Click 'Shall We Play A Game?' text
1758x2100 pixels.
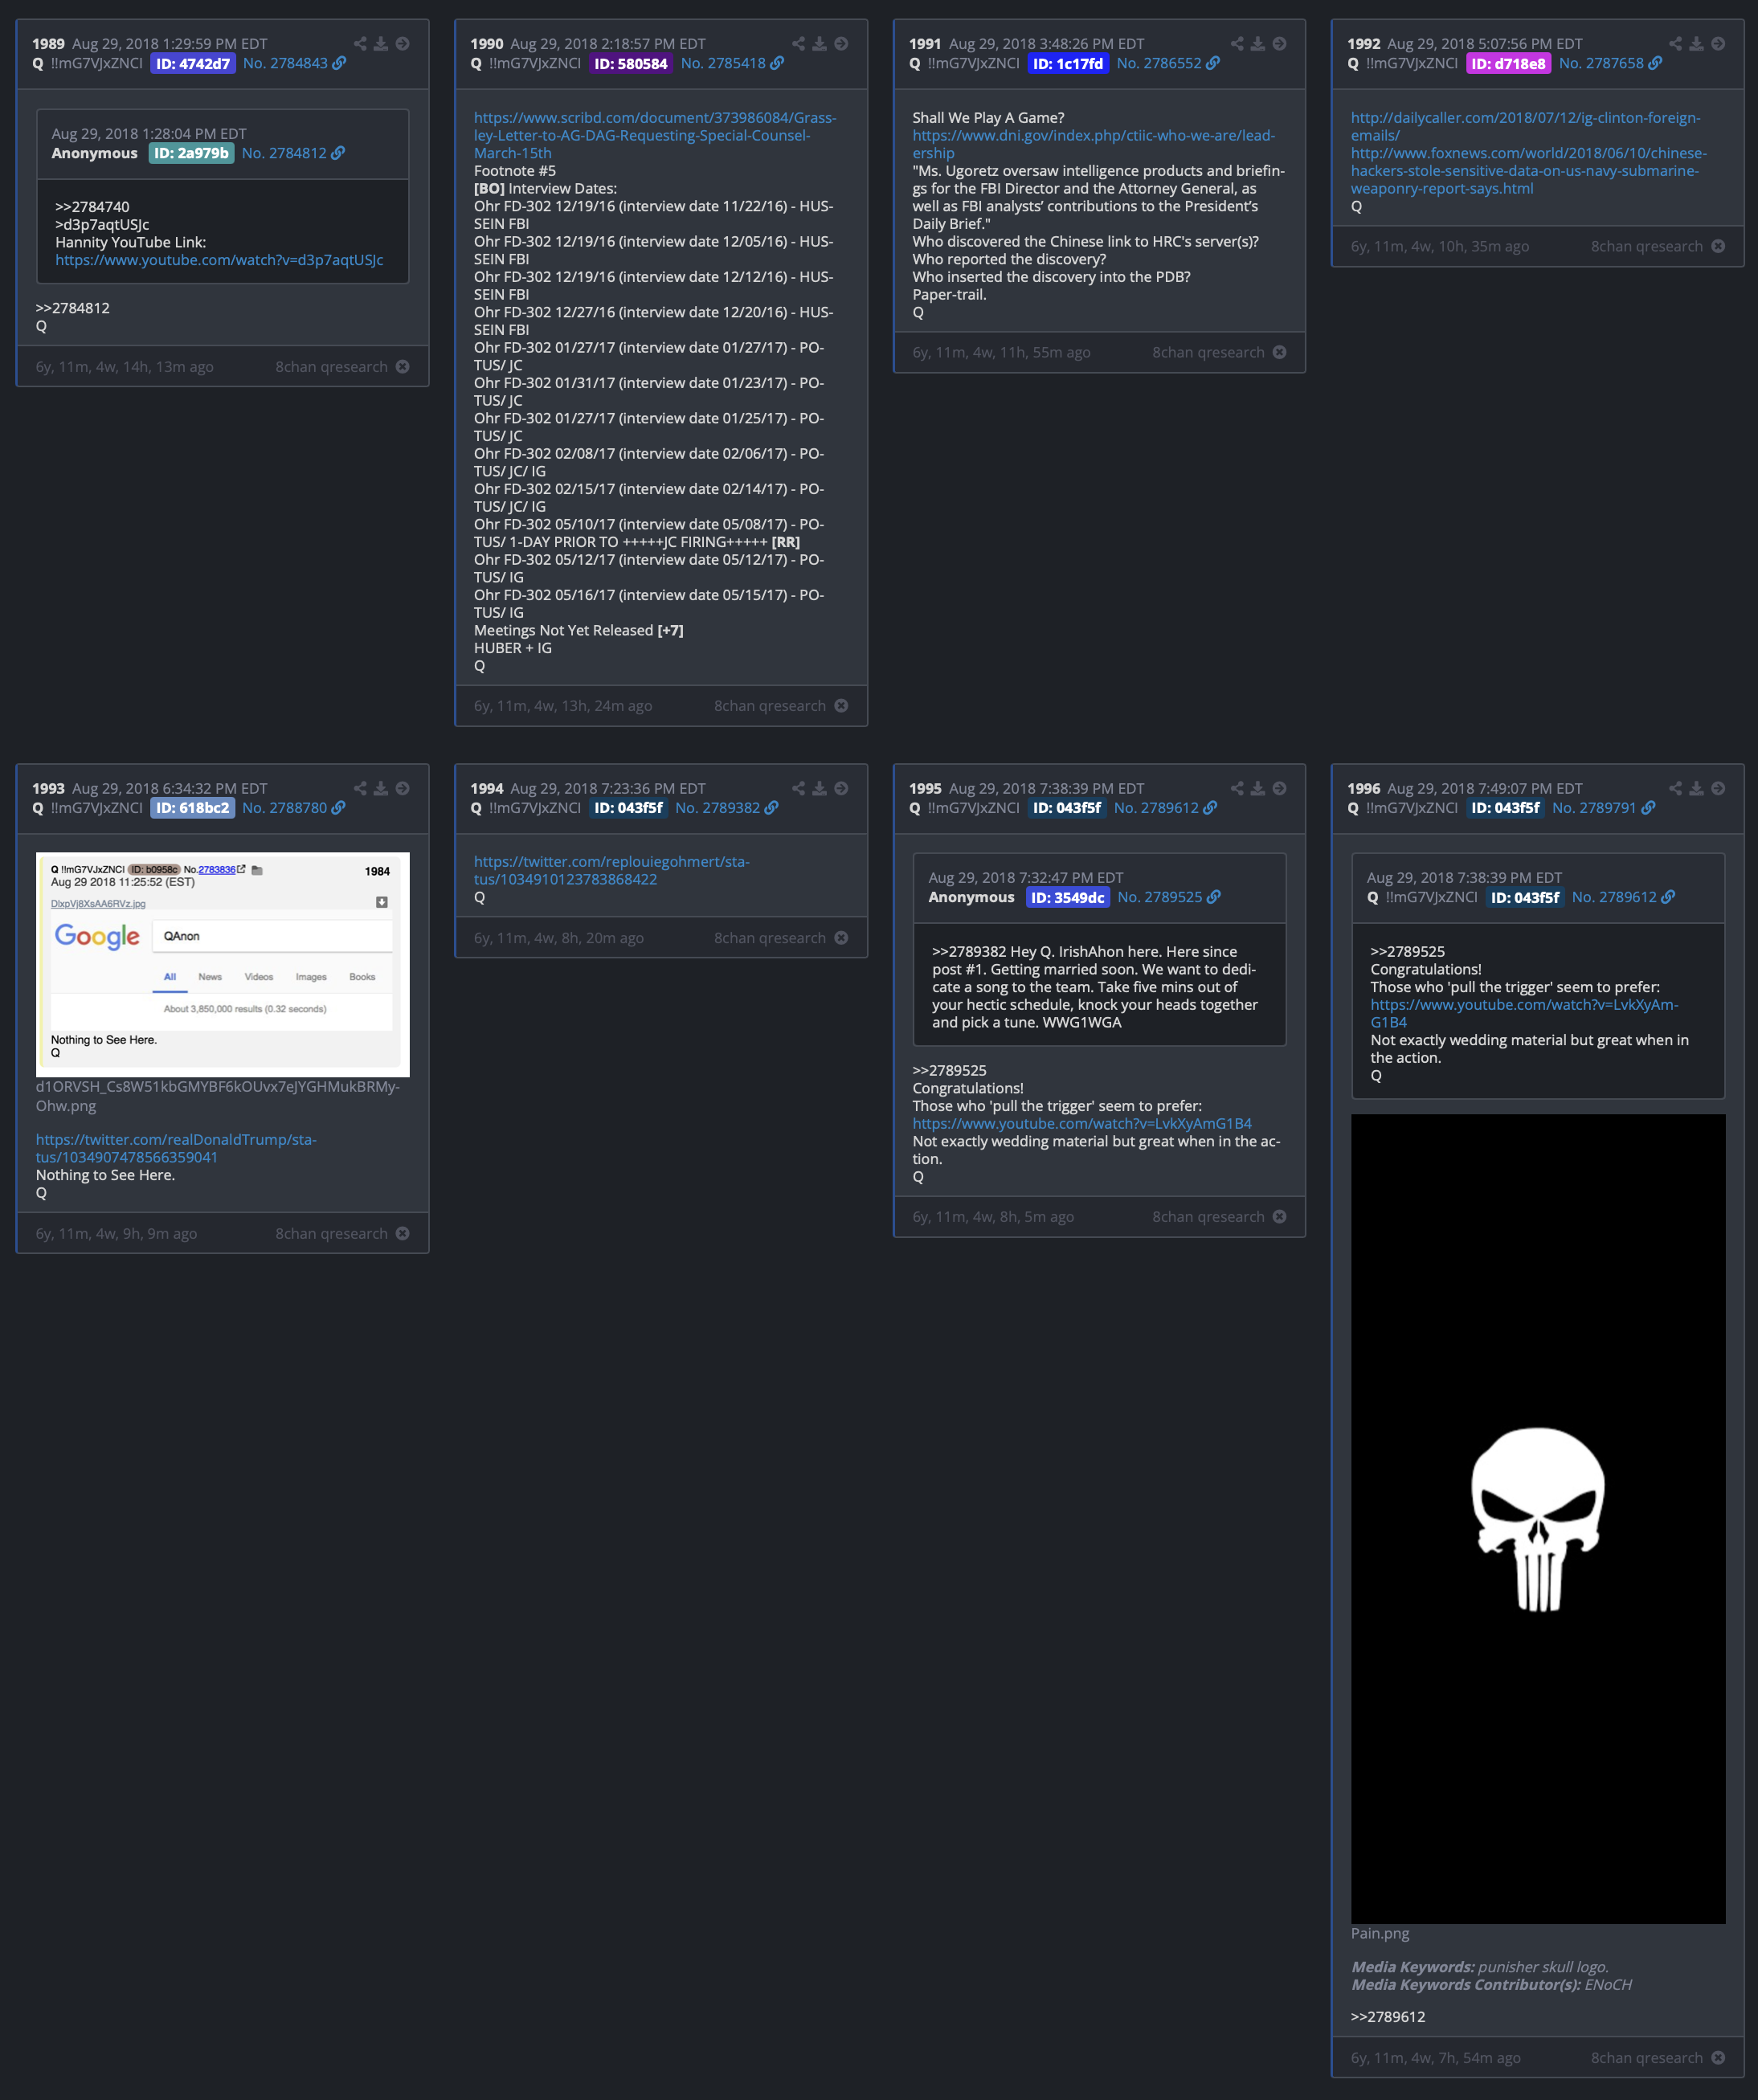tap(988, 118)
